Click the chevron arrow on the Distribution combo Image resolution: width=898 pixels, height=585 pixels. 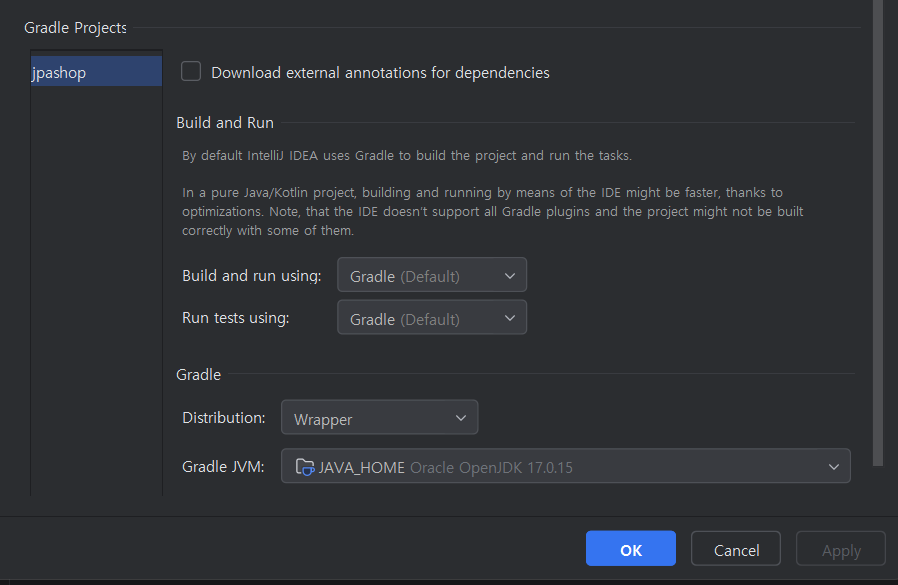point(461,418)
